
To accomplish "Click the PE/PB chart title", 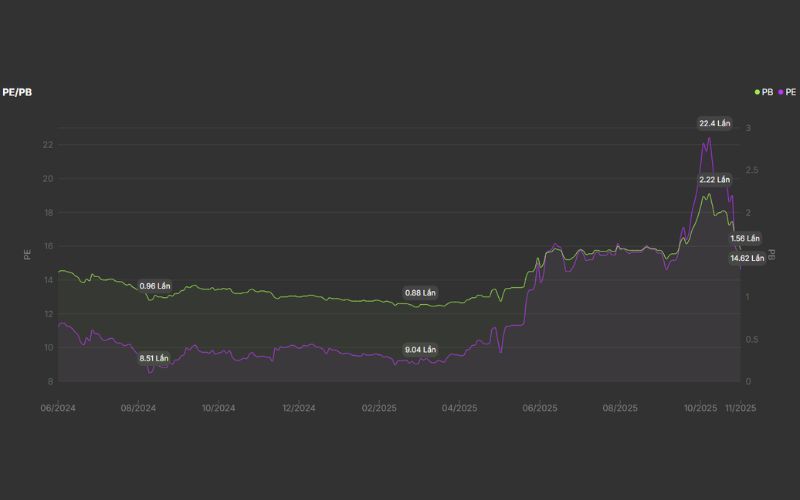I will point(18,92).
